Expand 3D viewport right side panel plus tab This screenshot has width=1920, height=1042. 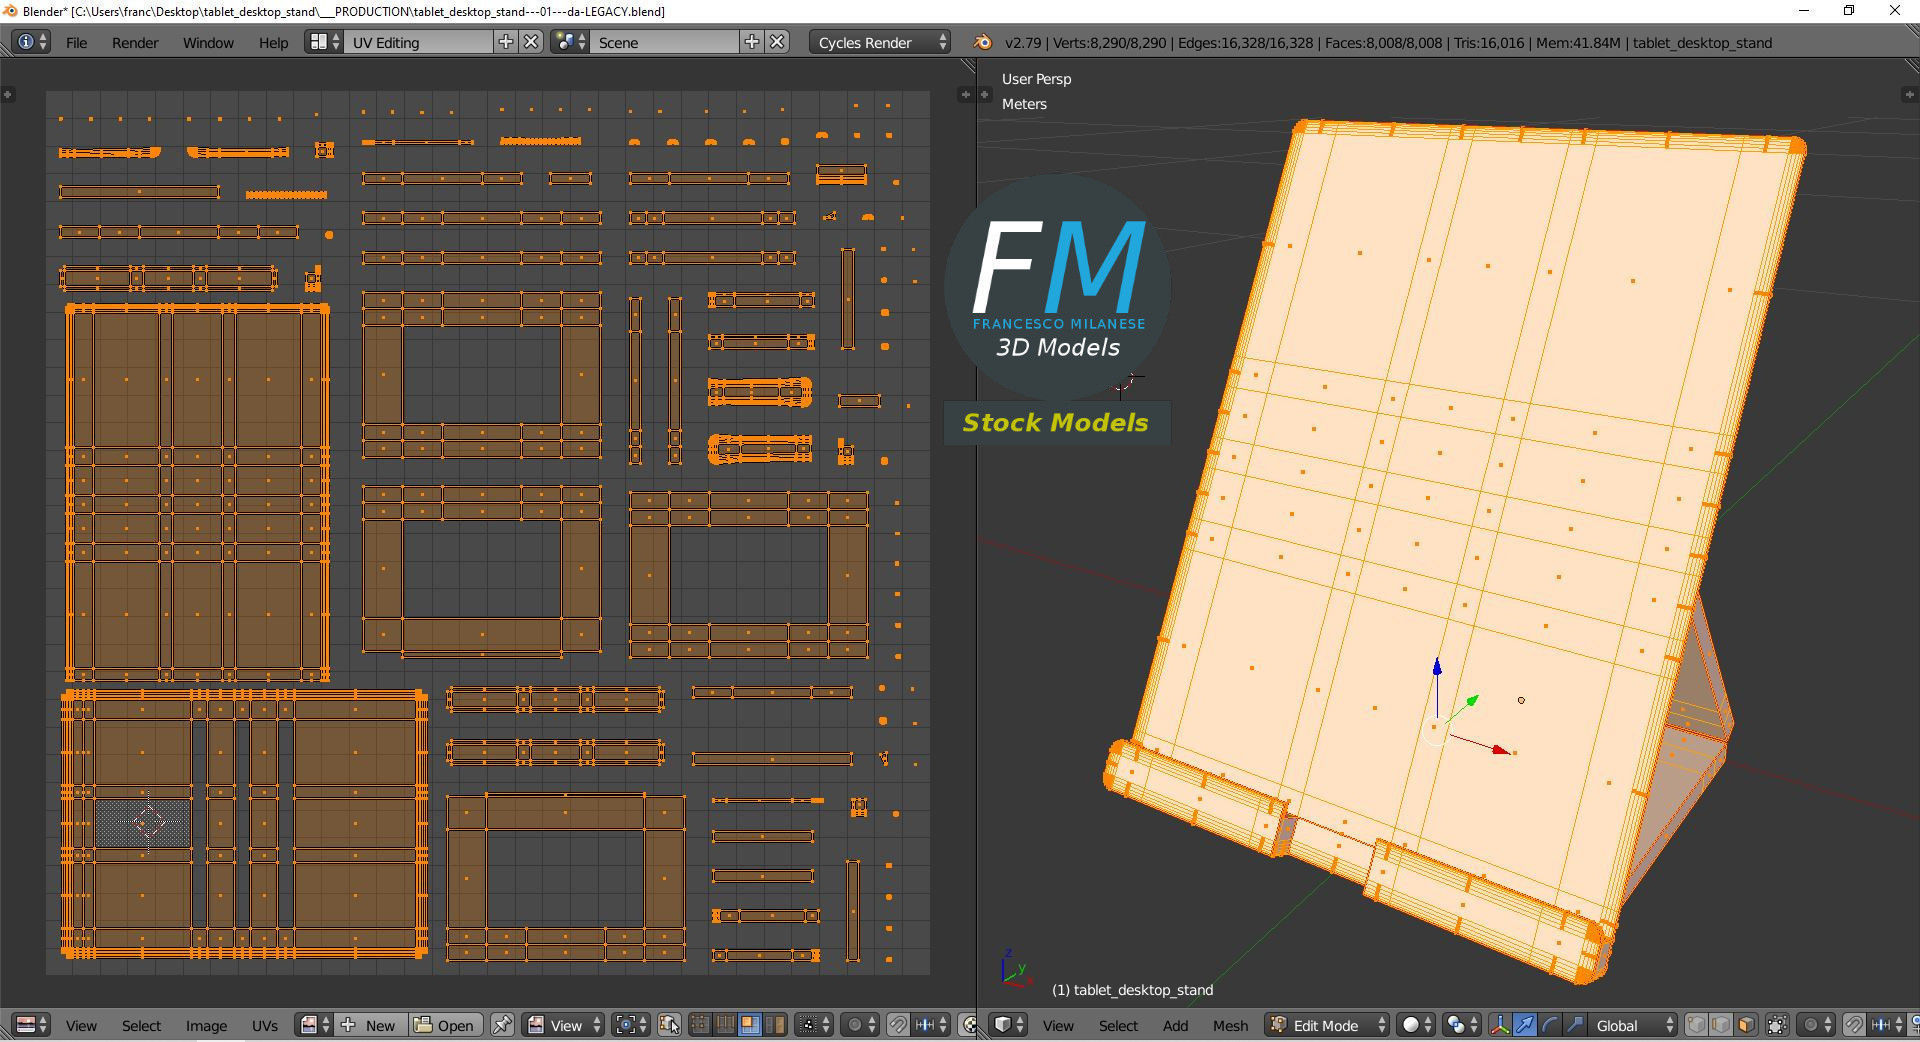(x=1908, y=94)
